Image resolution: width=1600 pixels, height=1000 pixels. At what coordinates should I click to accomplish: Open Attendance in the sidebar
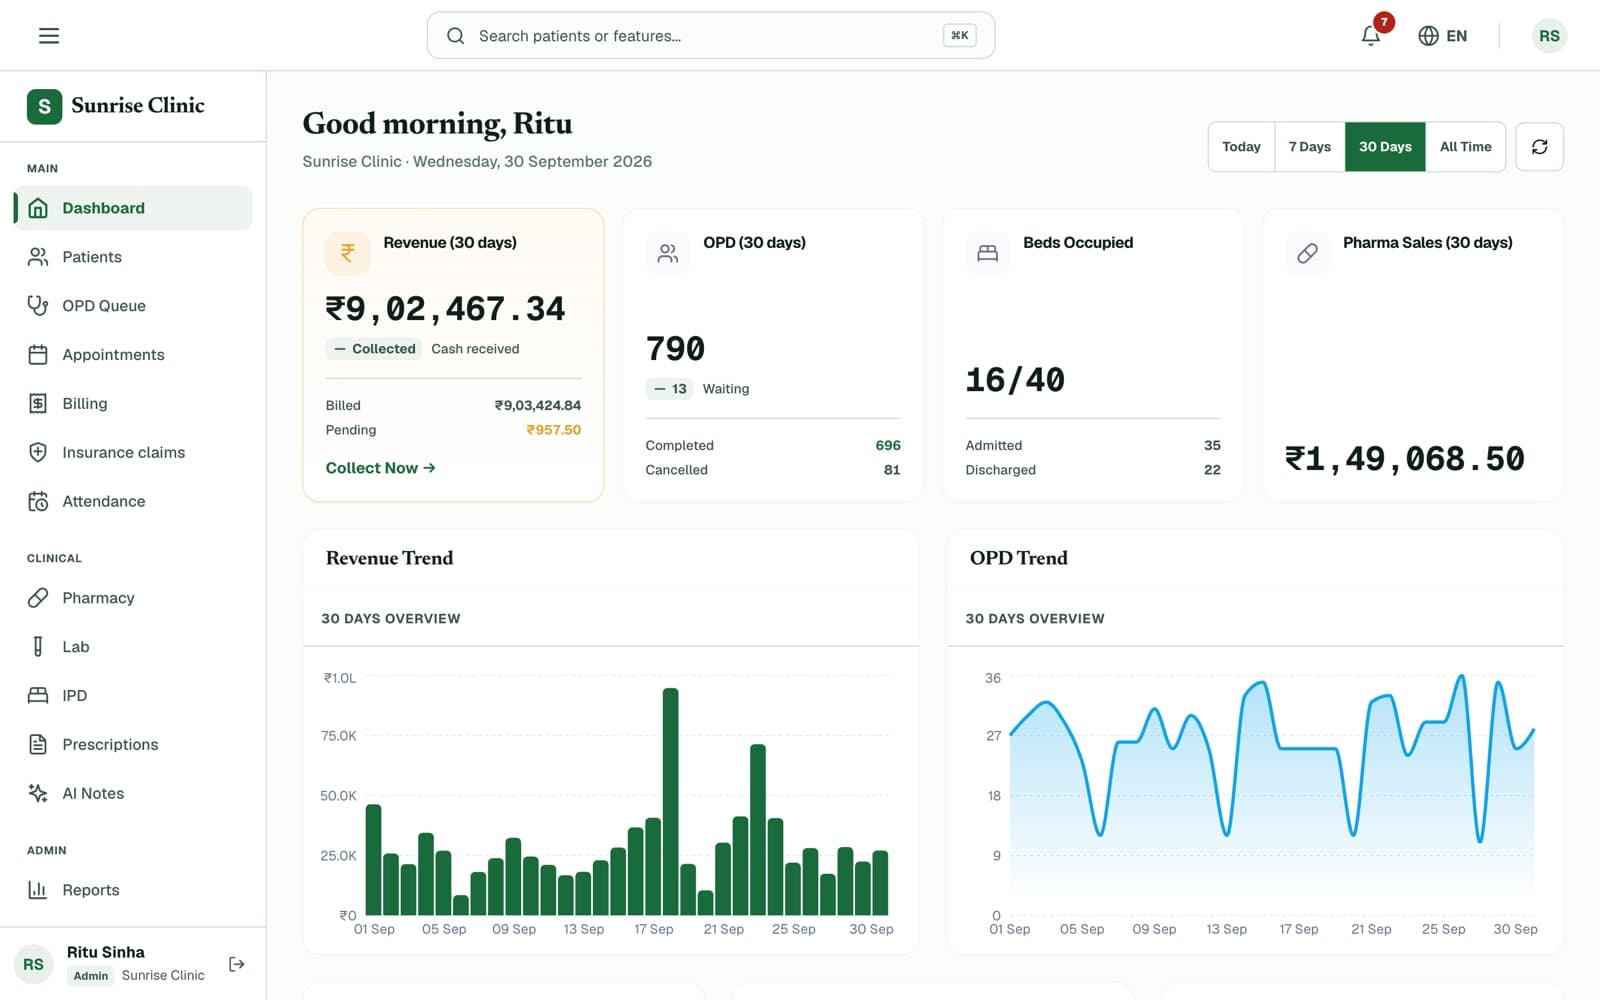pyautogui.click(x=133, y=501)
